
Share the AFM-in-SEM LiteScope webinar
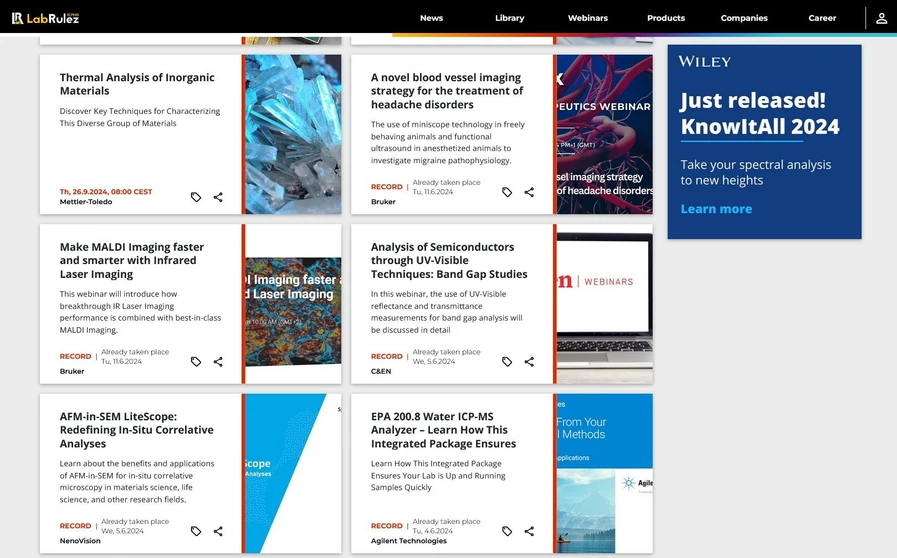point(218,531)
